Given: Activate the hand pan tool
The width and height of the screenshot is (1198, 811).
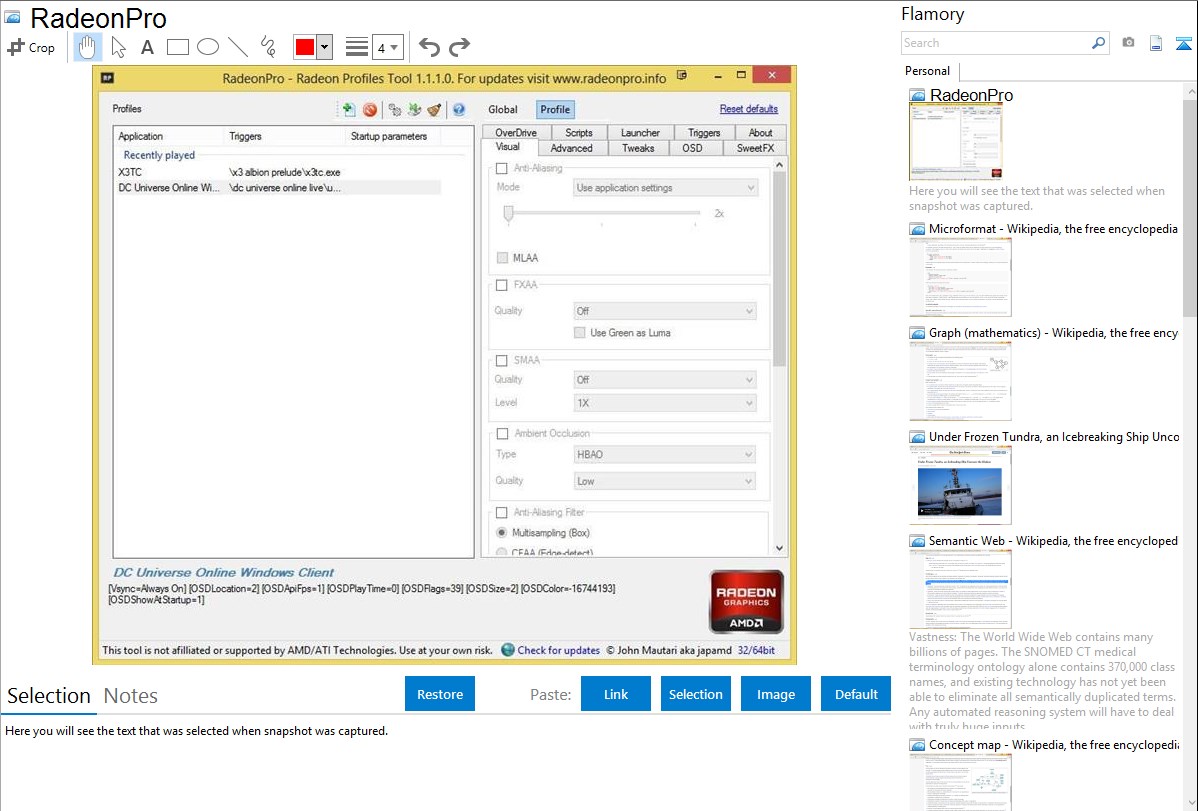Looking at the screenshot, I should (x=87, y=47).
